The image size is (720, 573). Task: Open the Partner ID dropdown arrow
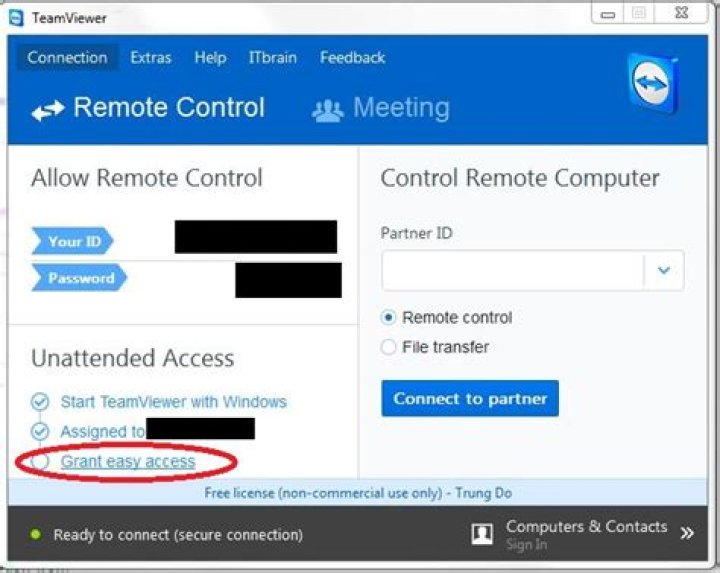(664, 270)
